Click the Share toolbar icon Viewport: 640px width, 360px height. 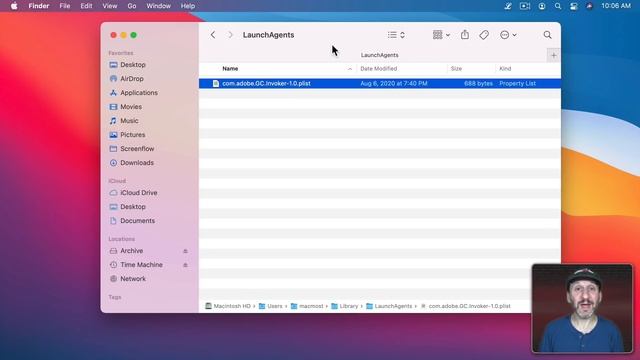(464, 35)
